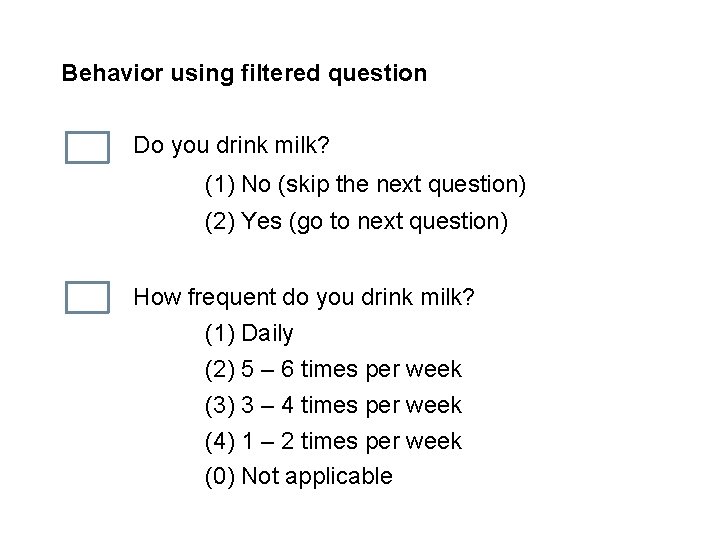Select option (2) Yes (go to next question)

356,222
